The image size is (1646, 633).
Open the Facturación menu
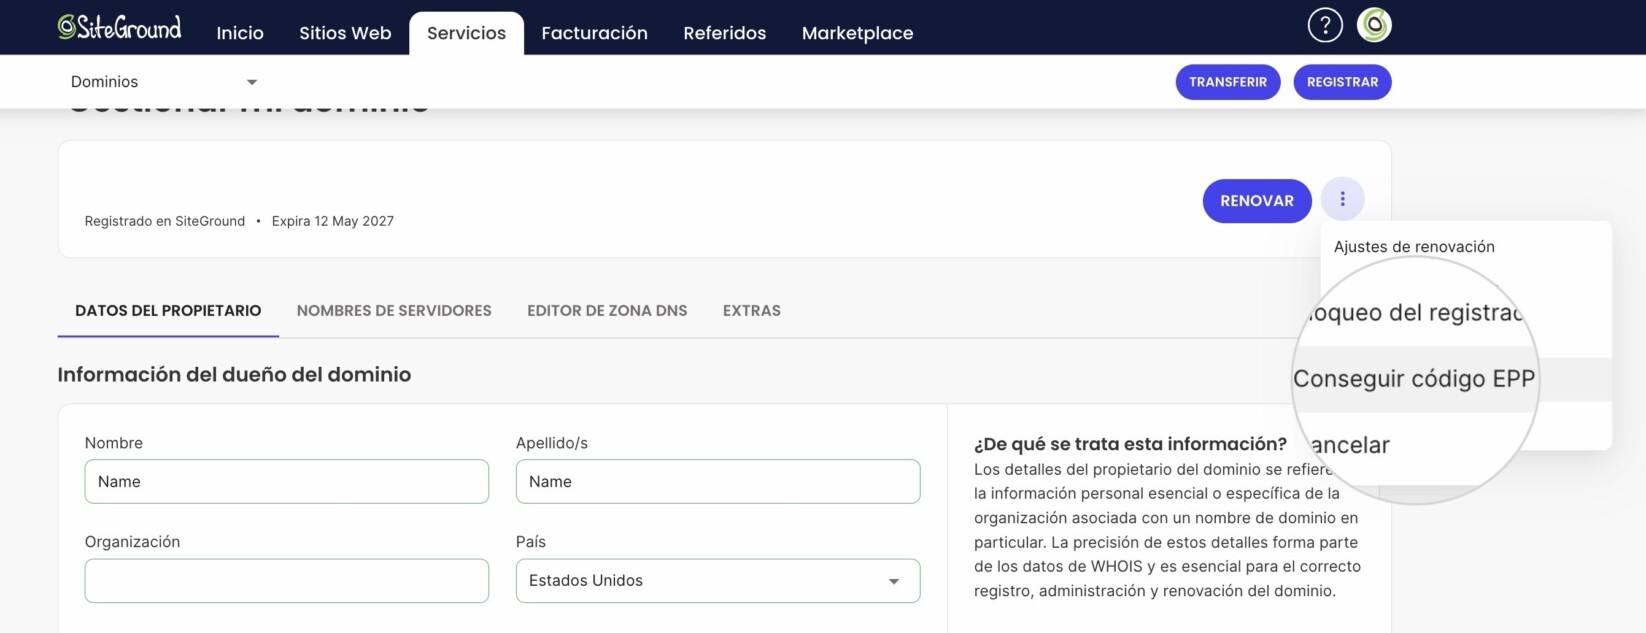594,33
